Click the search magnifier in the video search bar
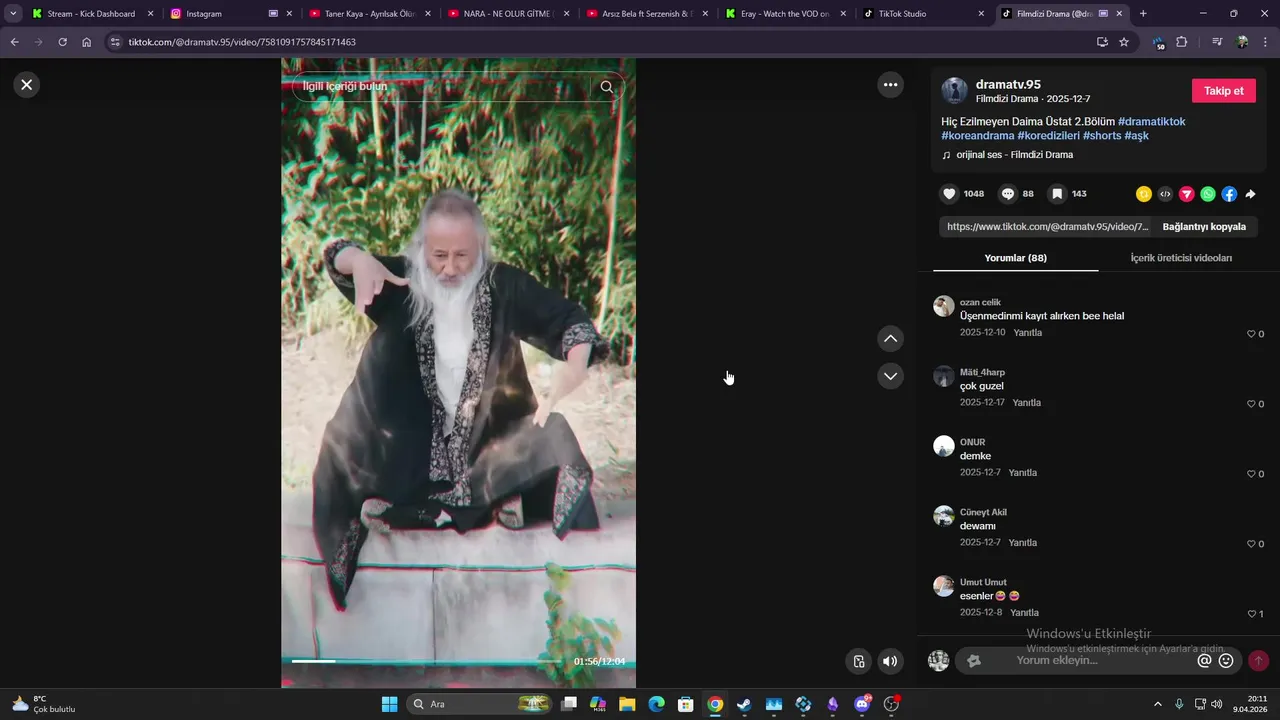Viewport: 1280px width, 720px height. (607, 87)
